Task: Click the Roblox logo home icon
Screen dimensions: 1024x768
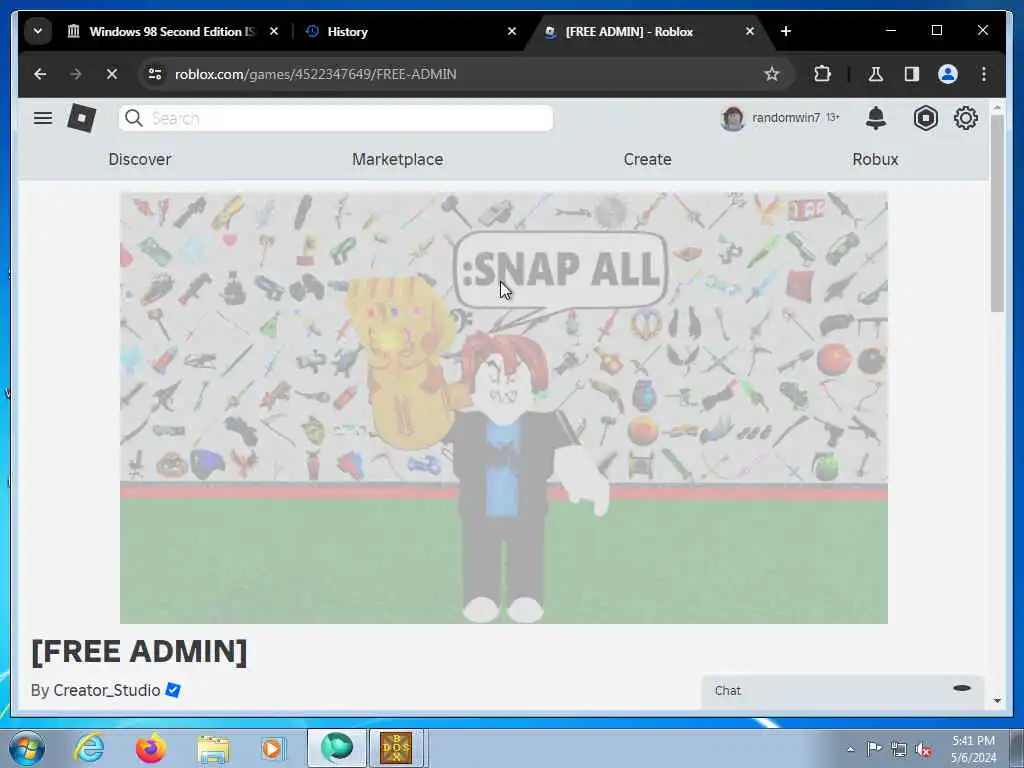Action: pyautogui.click(x=82, y=118)
